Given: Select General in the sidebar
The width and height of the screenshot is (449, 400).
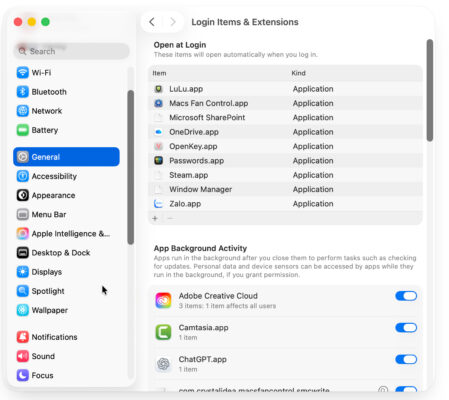Looking at the screenshot, I should tap(67, 157).
